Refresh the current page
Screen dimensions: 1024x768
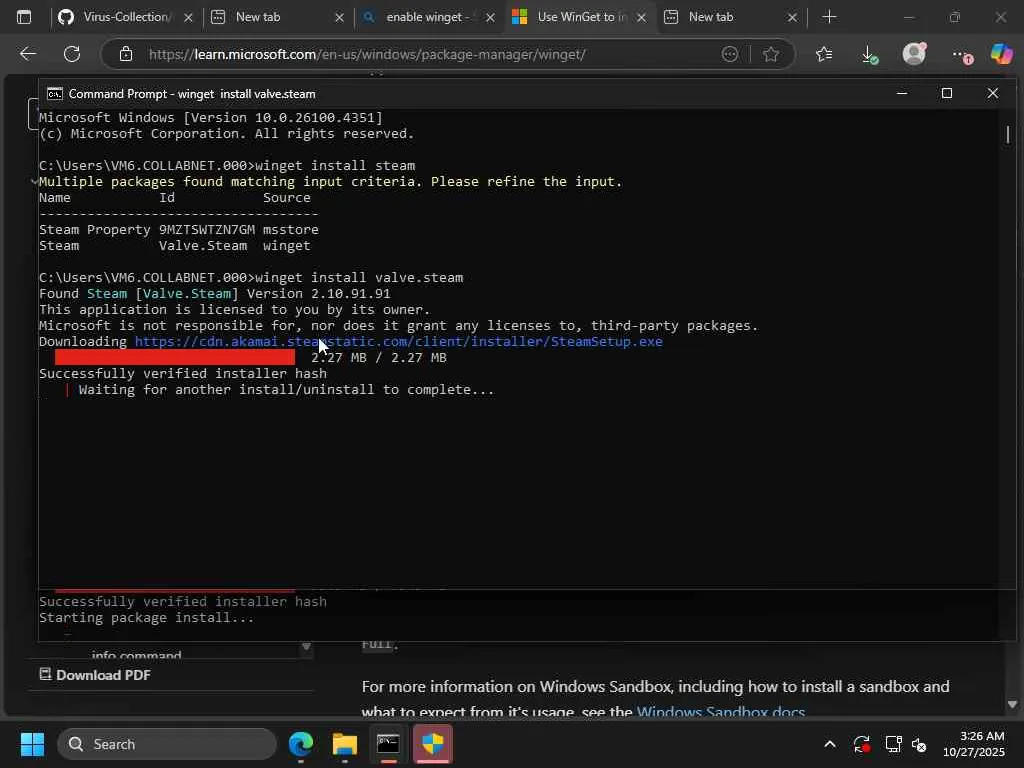coord(72,54)
